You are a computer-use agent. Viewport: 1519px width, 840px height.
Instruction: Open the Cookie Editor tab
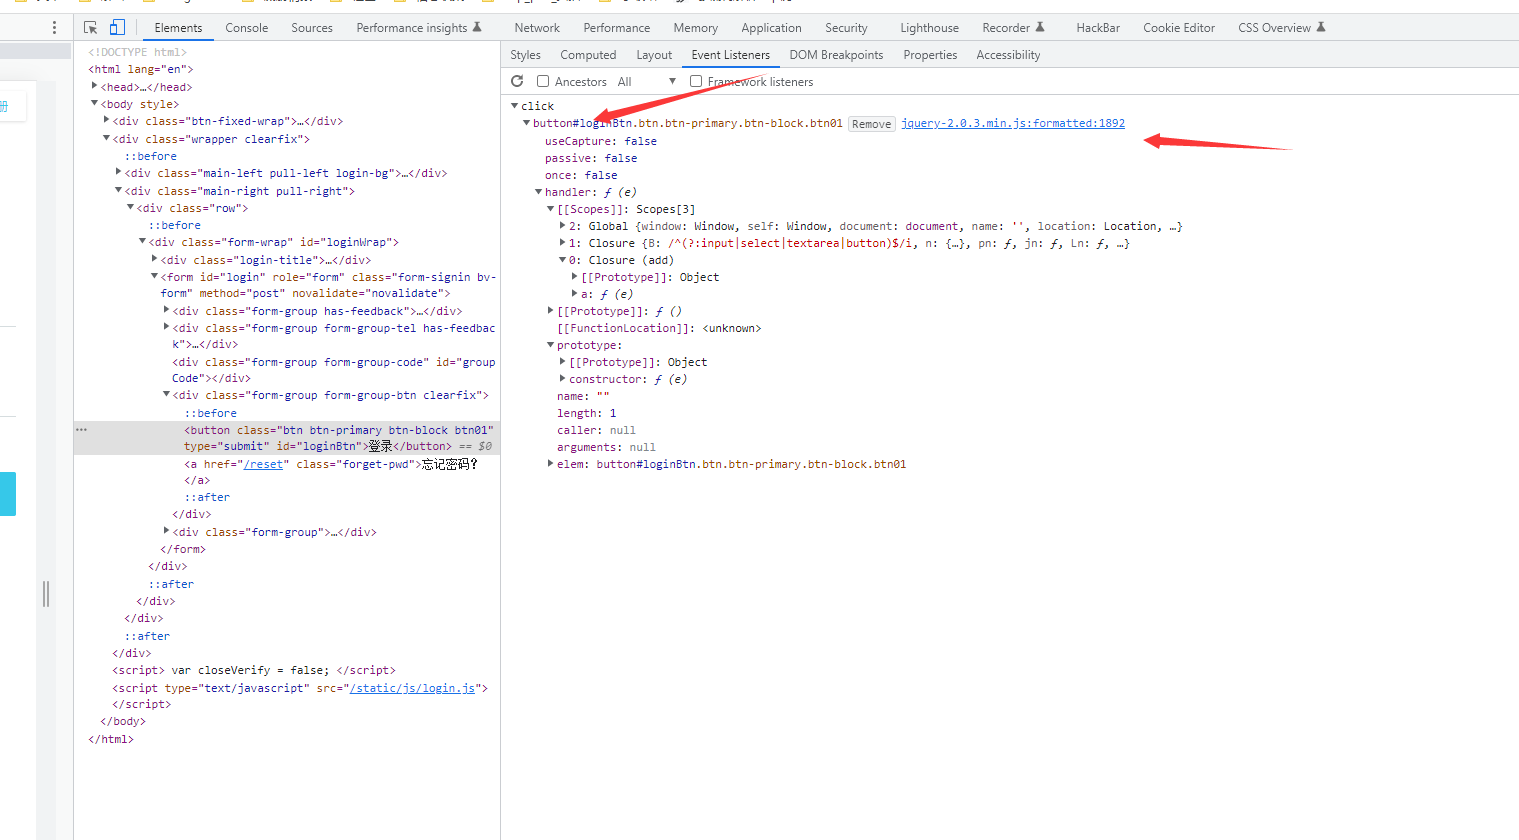(x=1179, y=28)
